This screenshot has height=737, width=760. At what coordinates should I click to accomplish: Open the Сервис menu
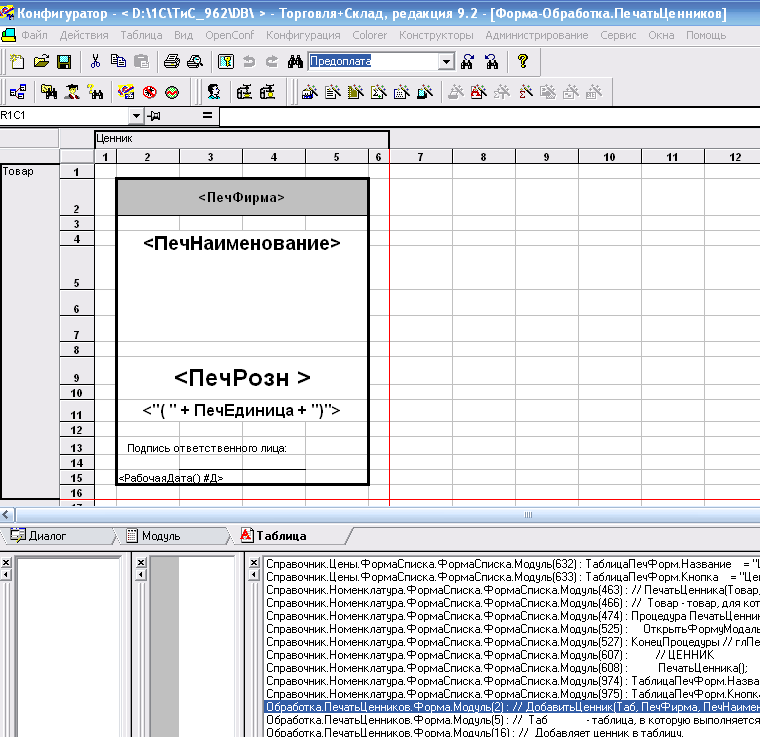point(619,35)
